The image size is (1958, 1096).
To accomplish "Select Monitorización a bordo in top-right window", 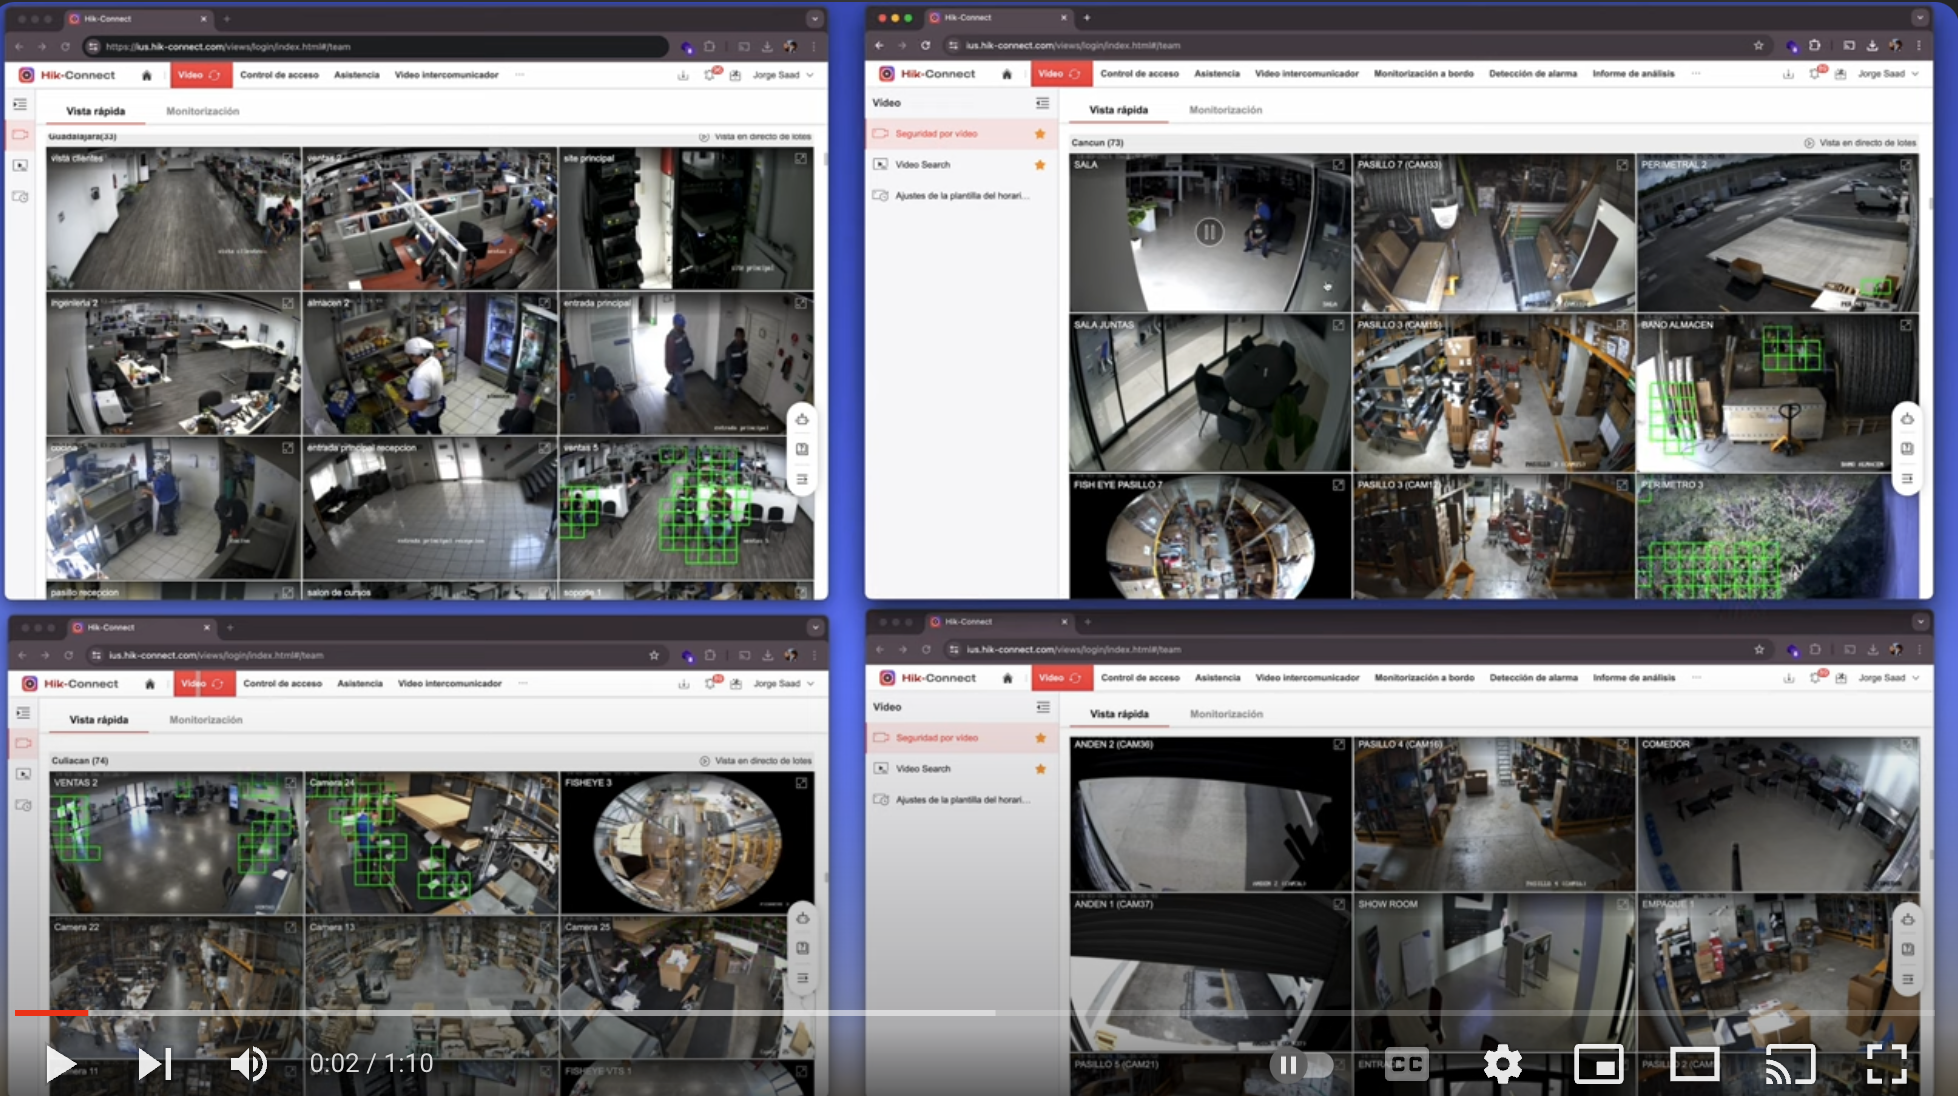I will click(x=1423, y=74).
